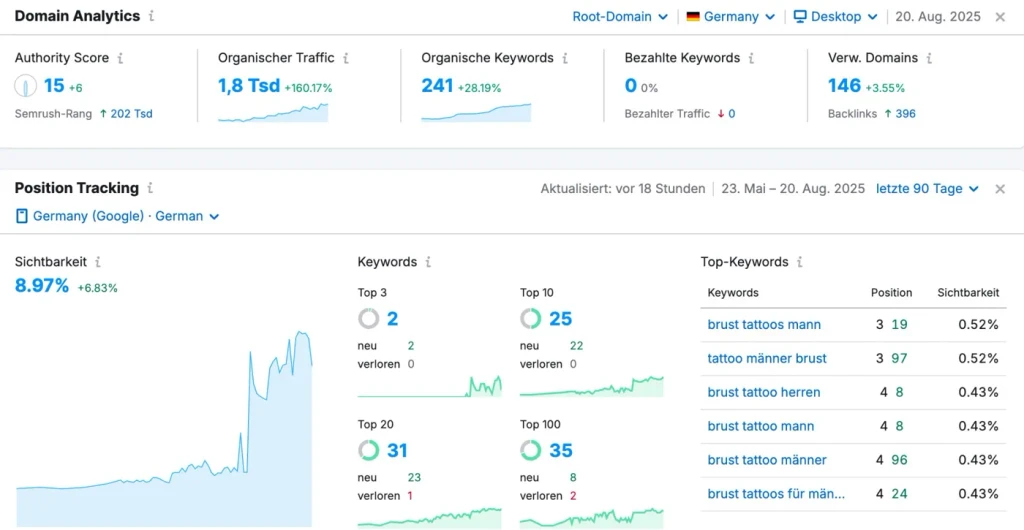Viewport: 1024px width, 530px height.
Task: Open keyword brust tattoos für män...
Action: pos(776,494)
